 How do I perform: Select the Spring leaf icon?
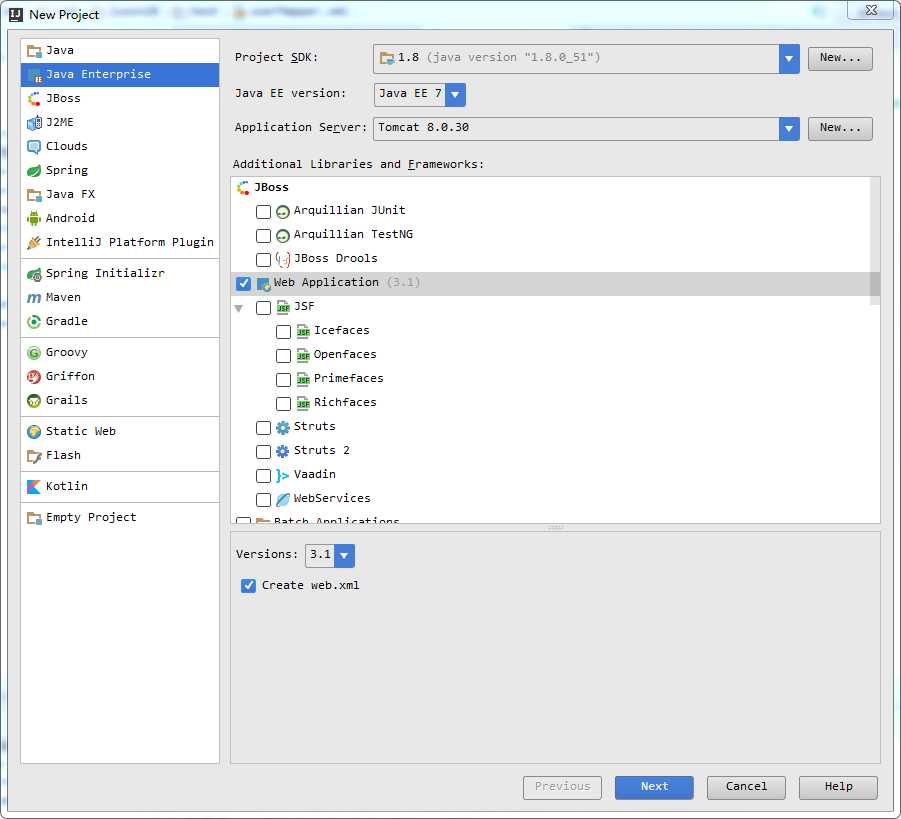[34, 171]
